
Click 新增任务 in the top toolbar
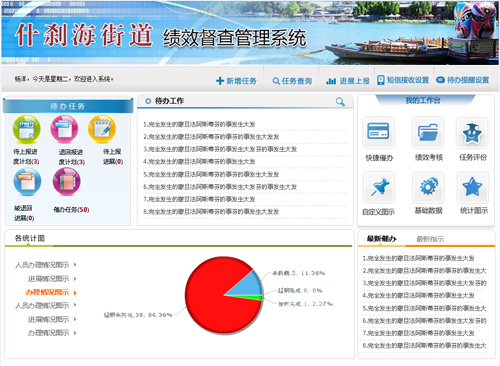[x=236, y=81]
